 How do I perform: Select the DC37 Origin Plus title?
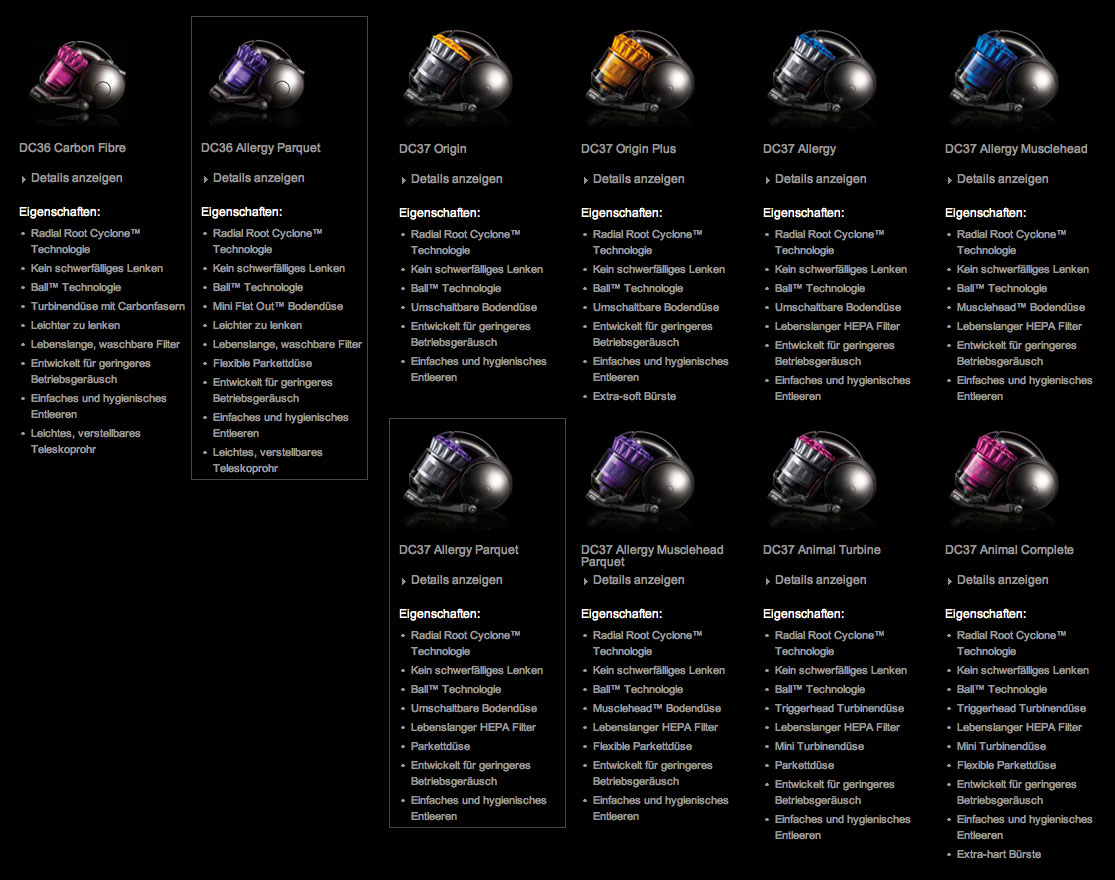click(629, 149)
